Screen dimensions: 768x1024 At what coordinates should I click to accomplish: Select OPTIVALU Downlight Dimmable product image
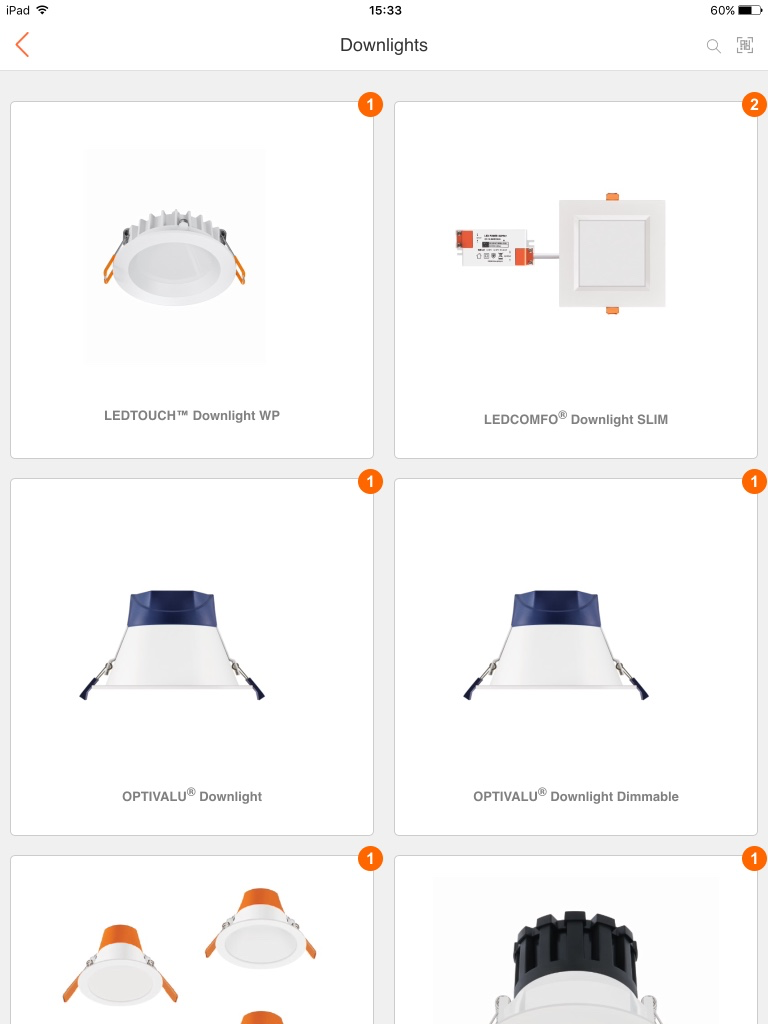556,645
